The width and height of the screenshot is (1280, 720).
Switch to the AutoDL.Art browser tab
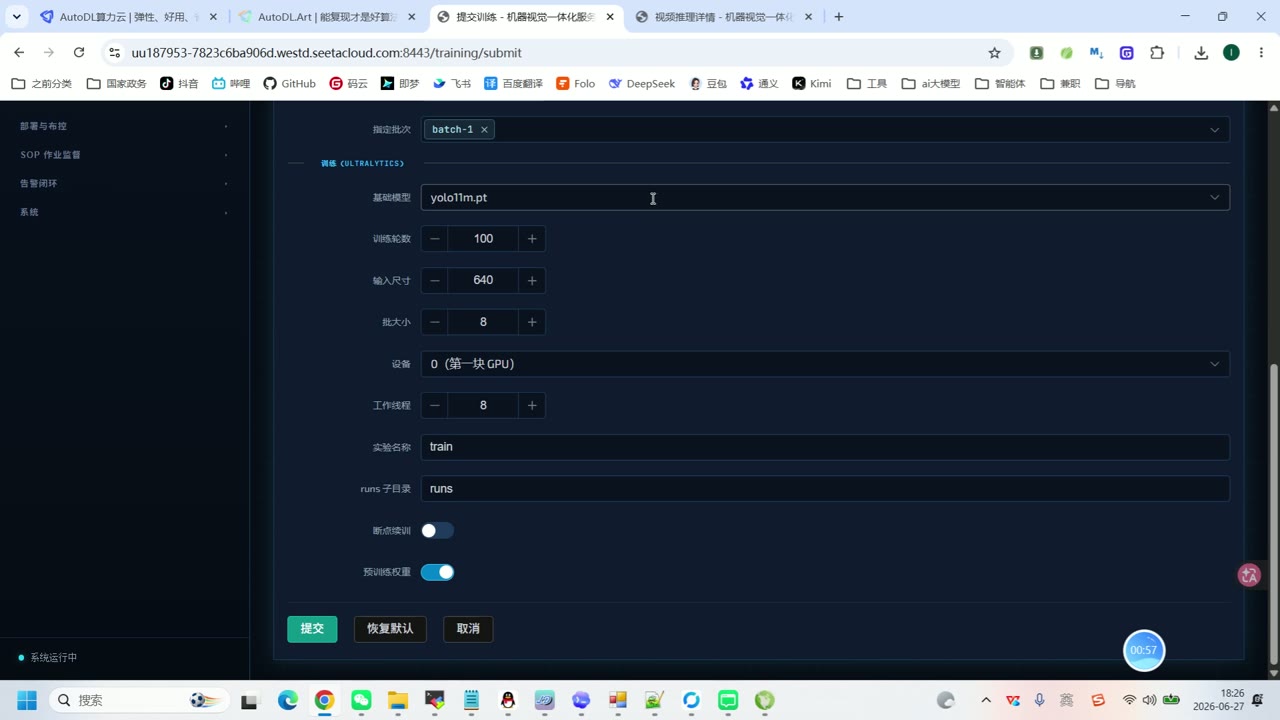pos(326,17)
